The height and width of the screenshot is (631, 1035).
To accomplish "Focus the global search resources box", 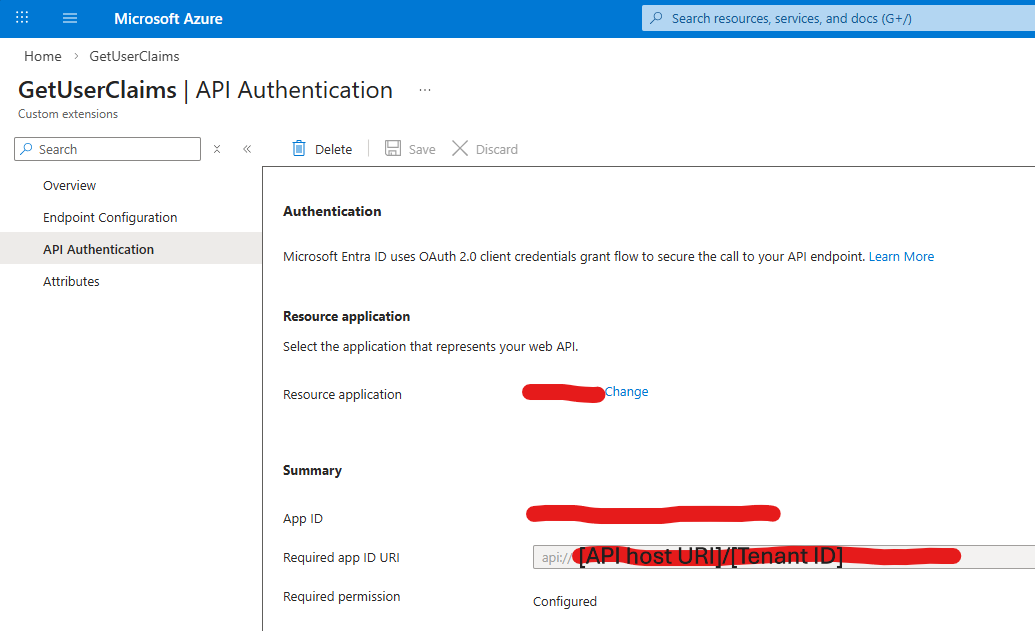I will 838,18.
